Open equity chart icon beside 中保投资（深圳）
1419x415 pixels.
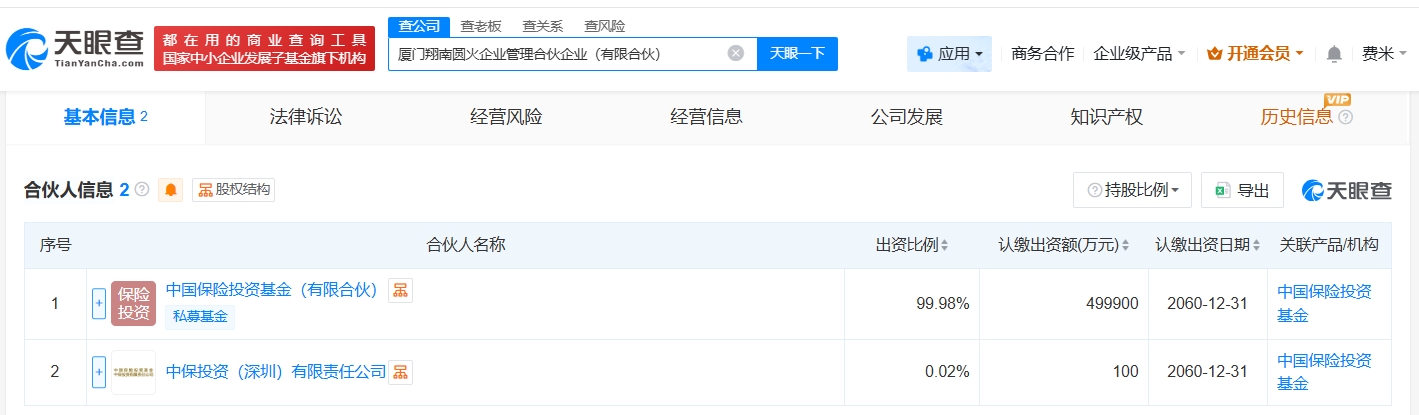click(401, 372)
